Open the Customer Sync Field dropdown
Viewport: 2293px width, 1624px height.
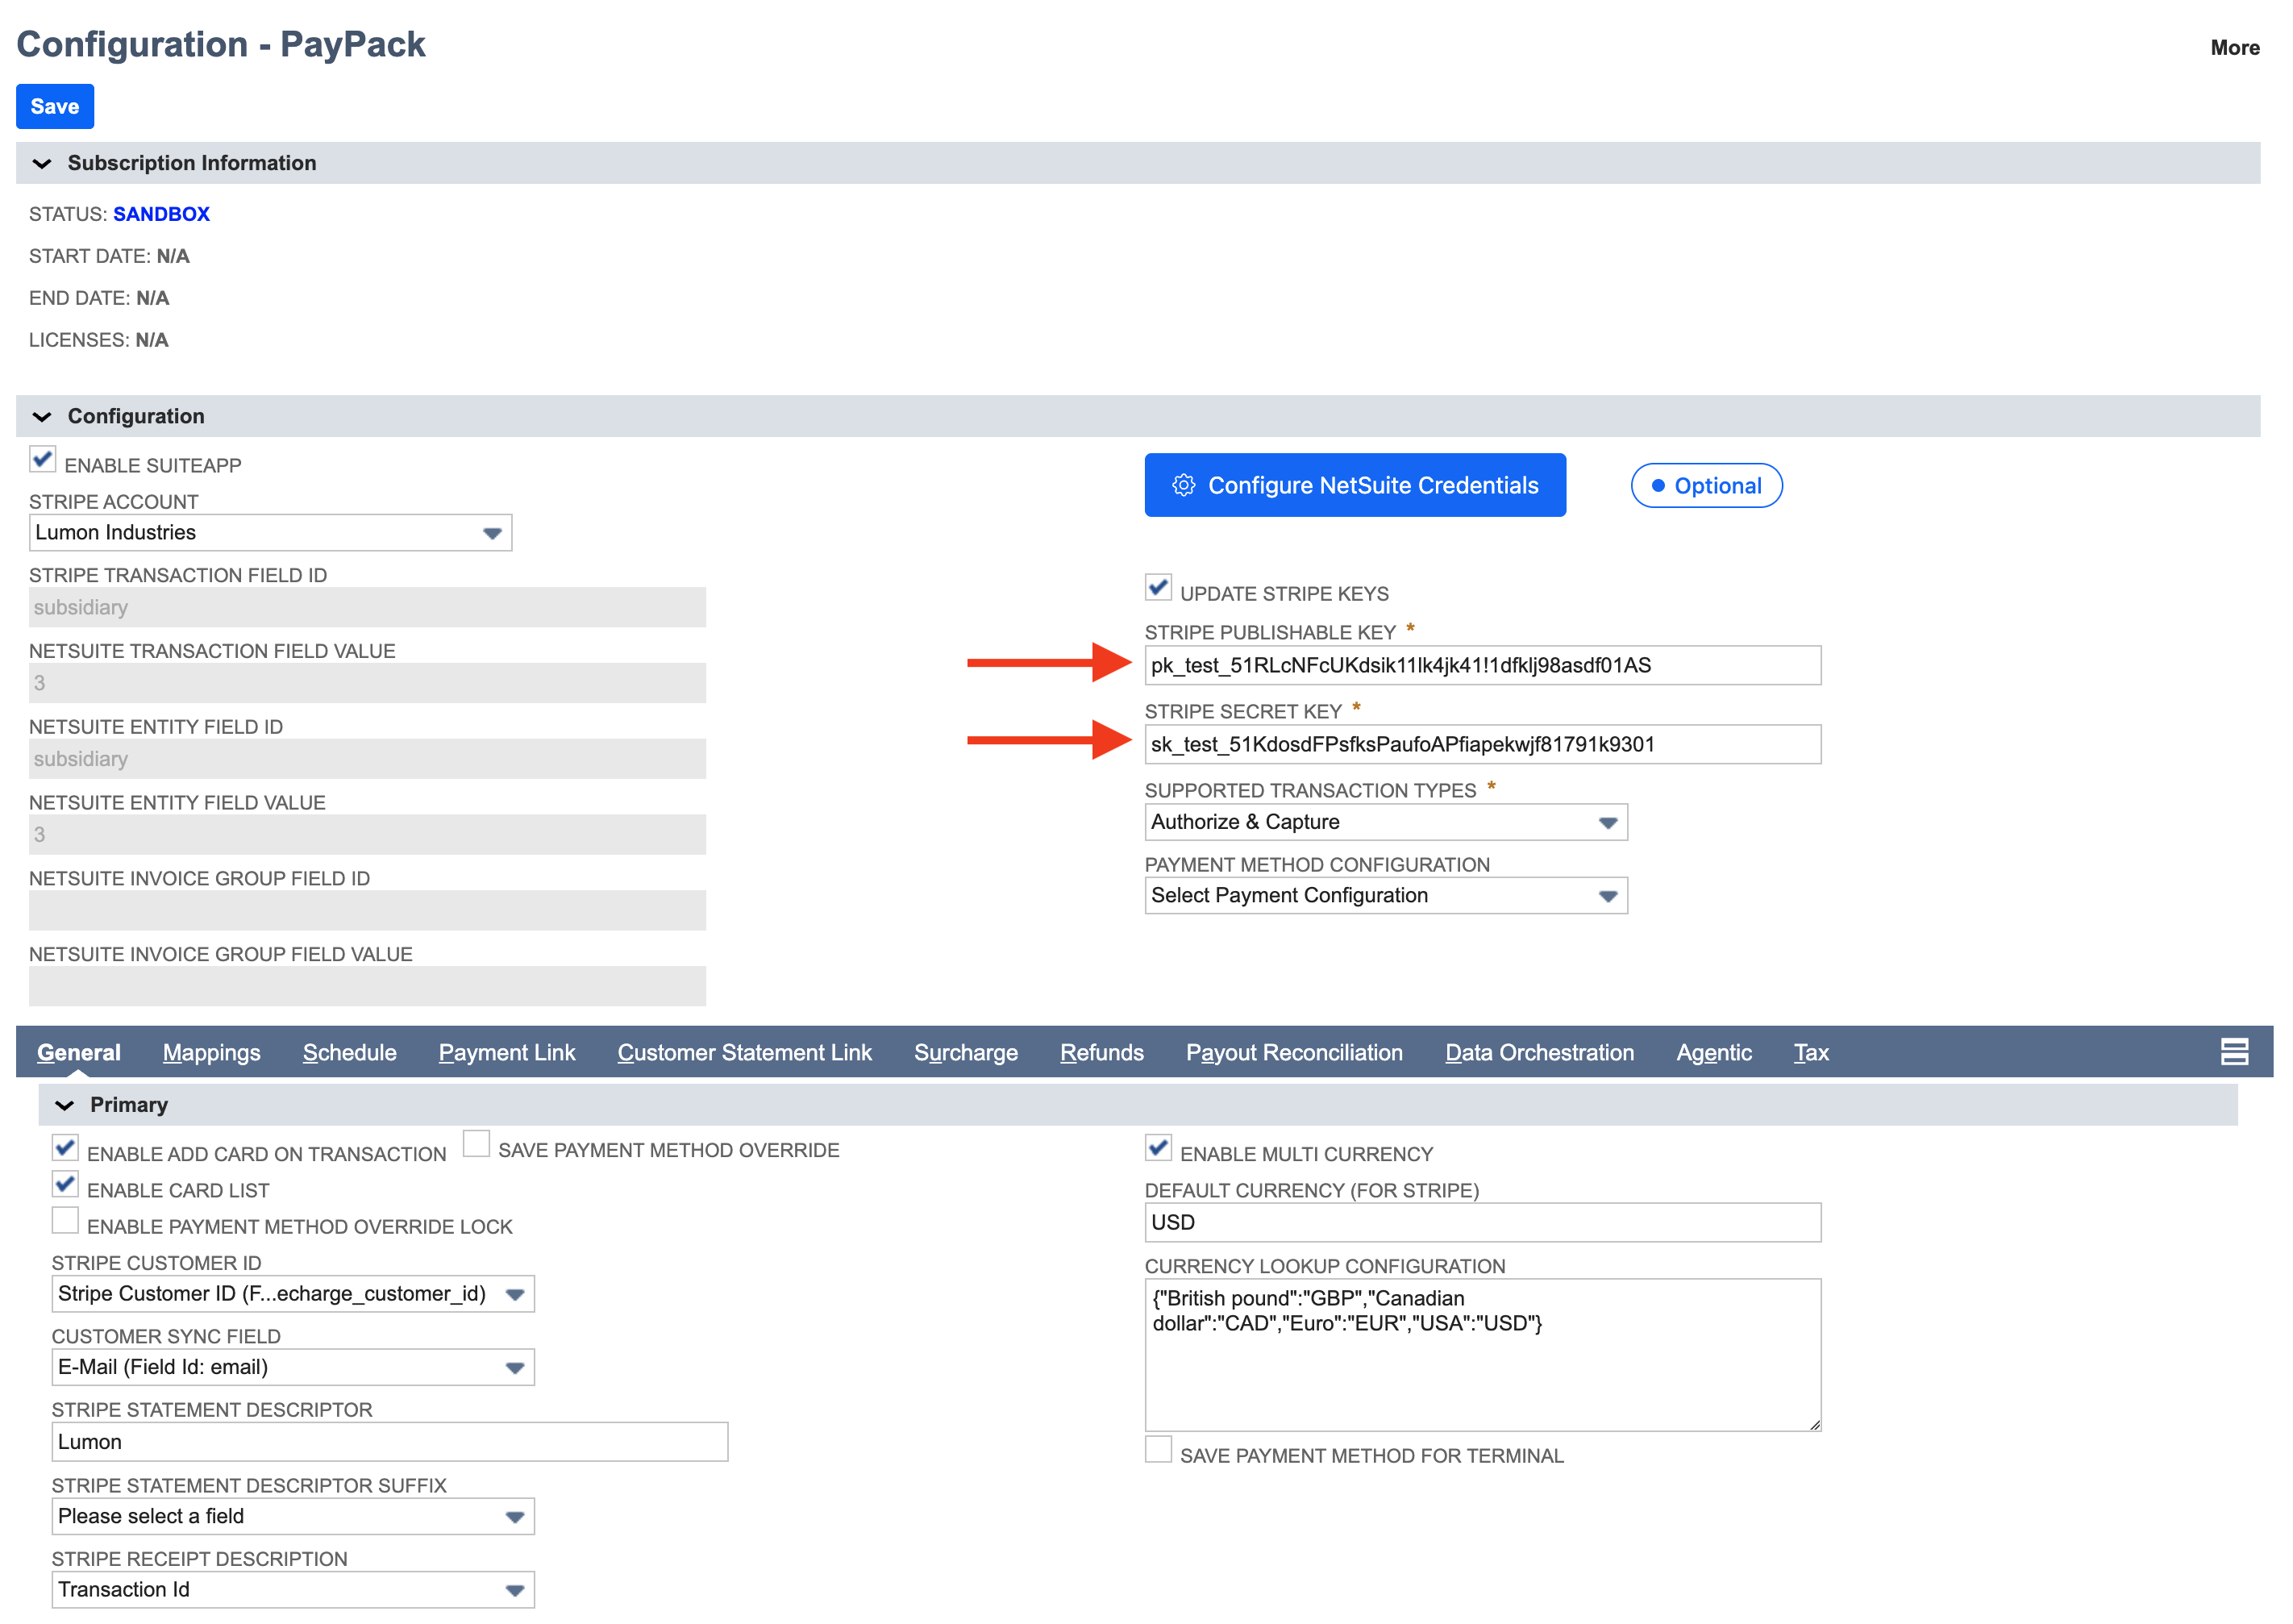[293, 1368]
